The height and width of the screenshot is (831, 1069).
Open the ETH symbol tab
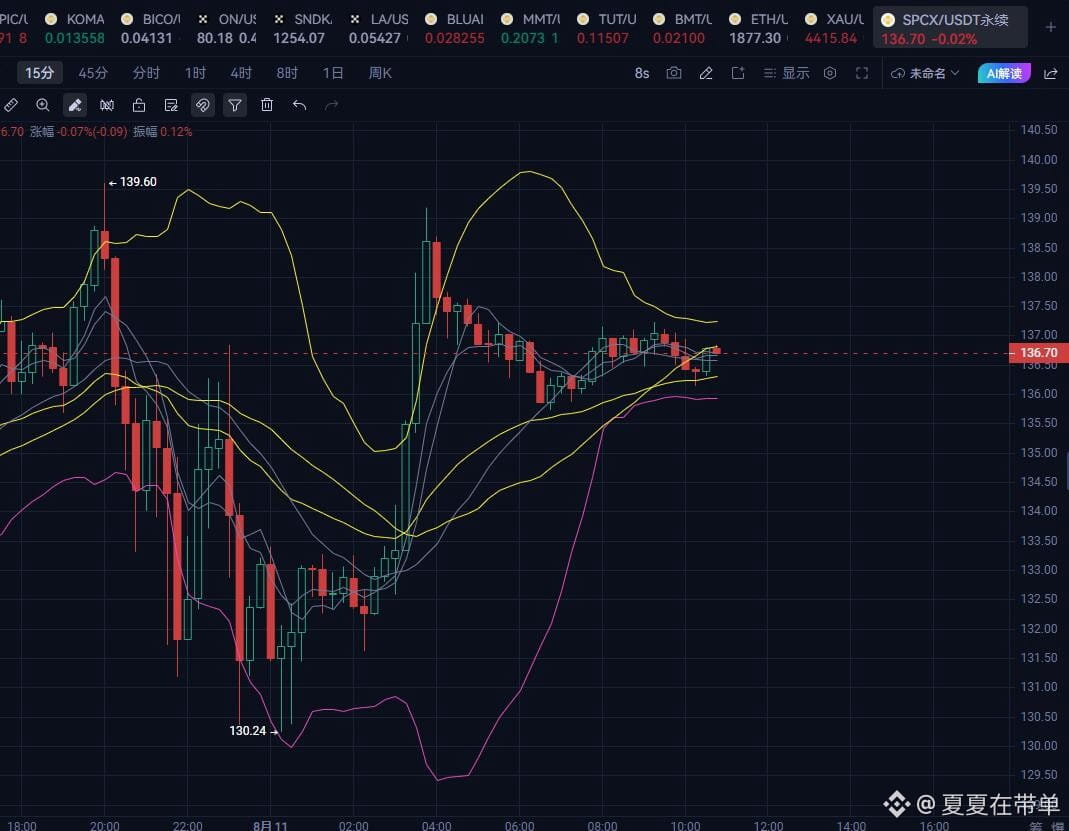click(x=758, y=28)
